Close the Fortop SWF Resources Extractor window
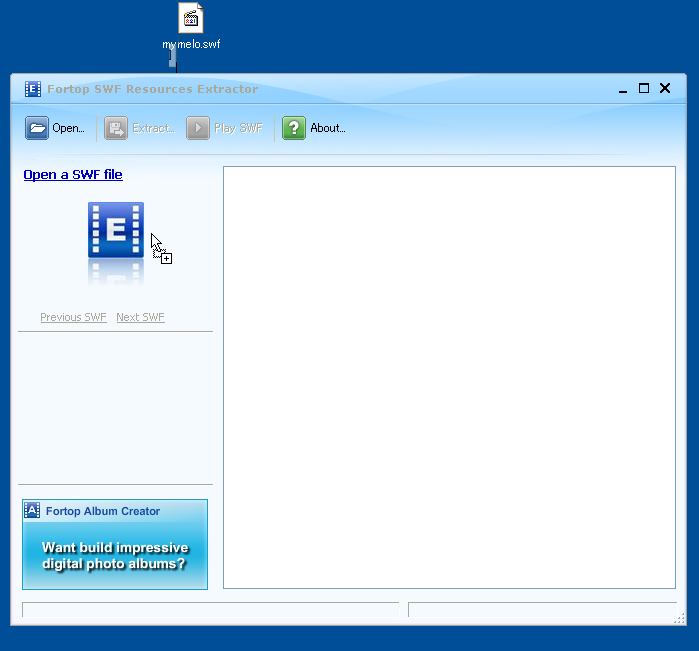The height and width of the screenshot is (651, 699). (665, 88)
